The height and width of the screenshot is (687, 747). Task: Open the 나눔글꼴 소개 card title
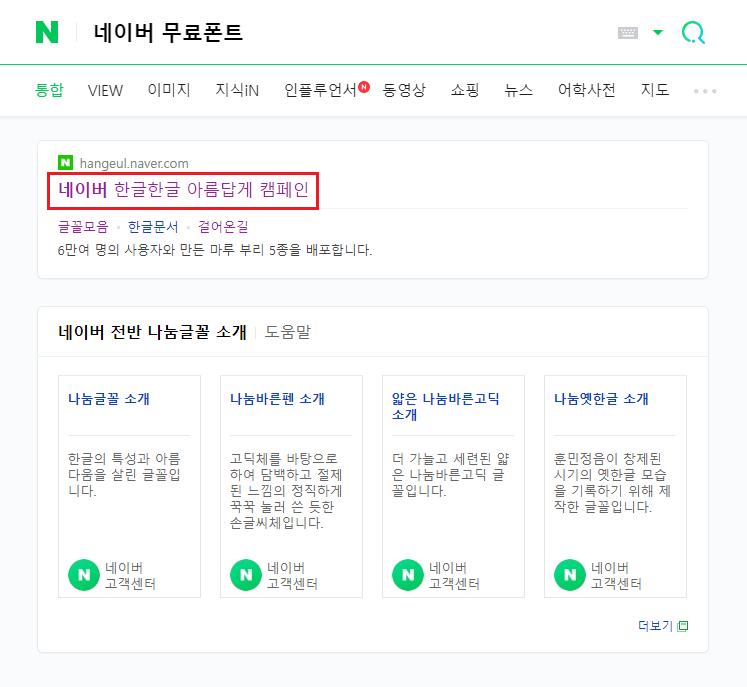tap(109, 398)
